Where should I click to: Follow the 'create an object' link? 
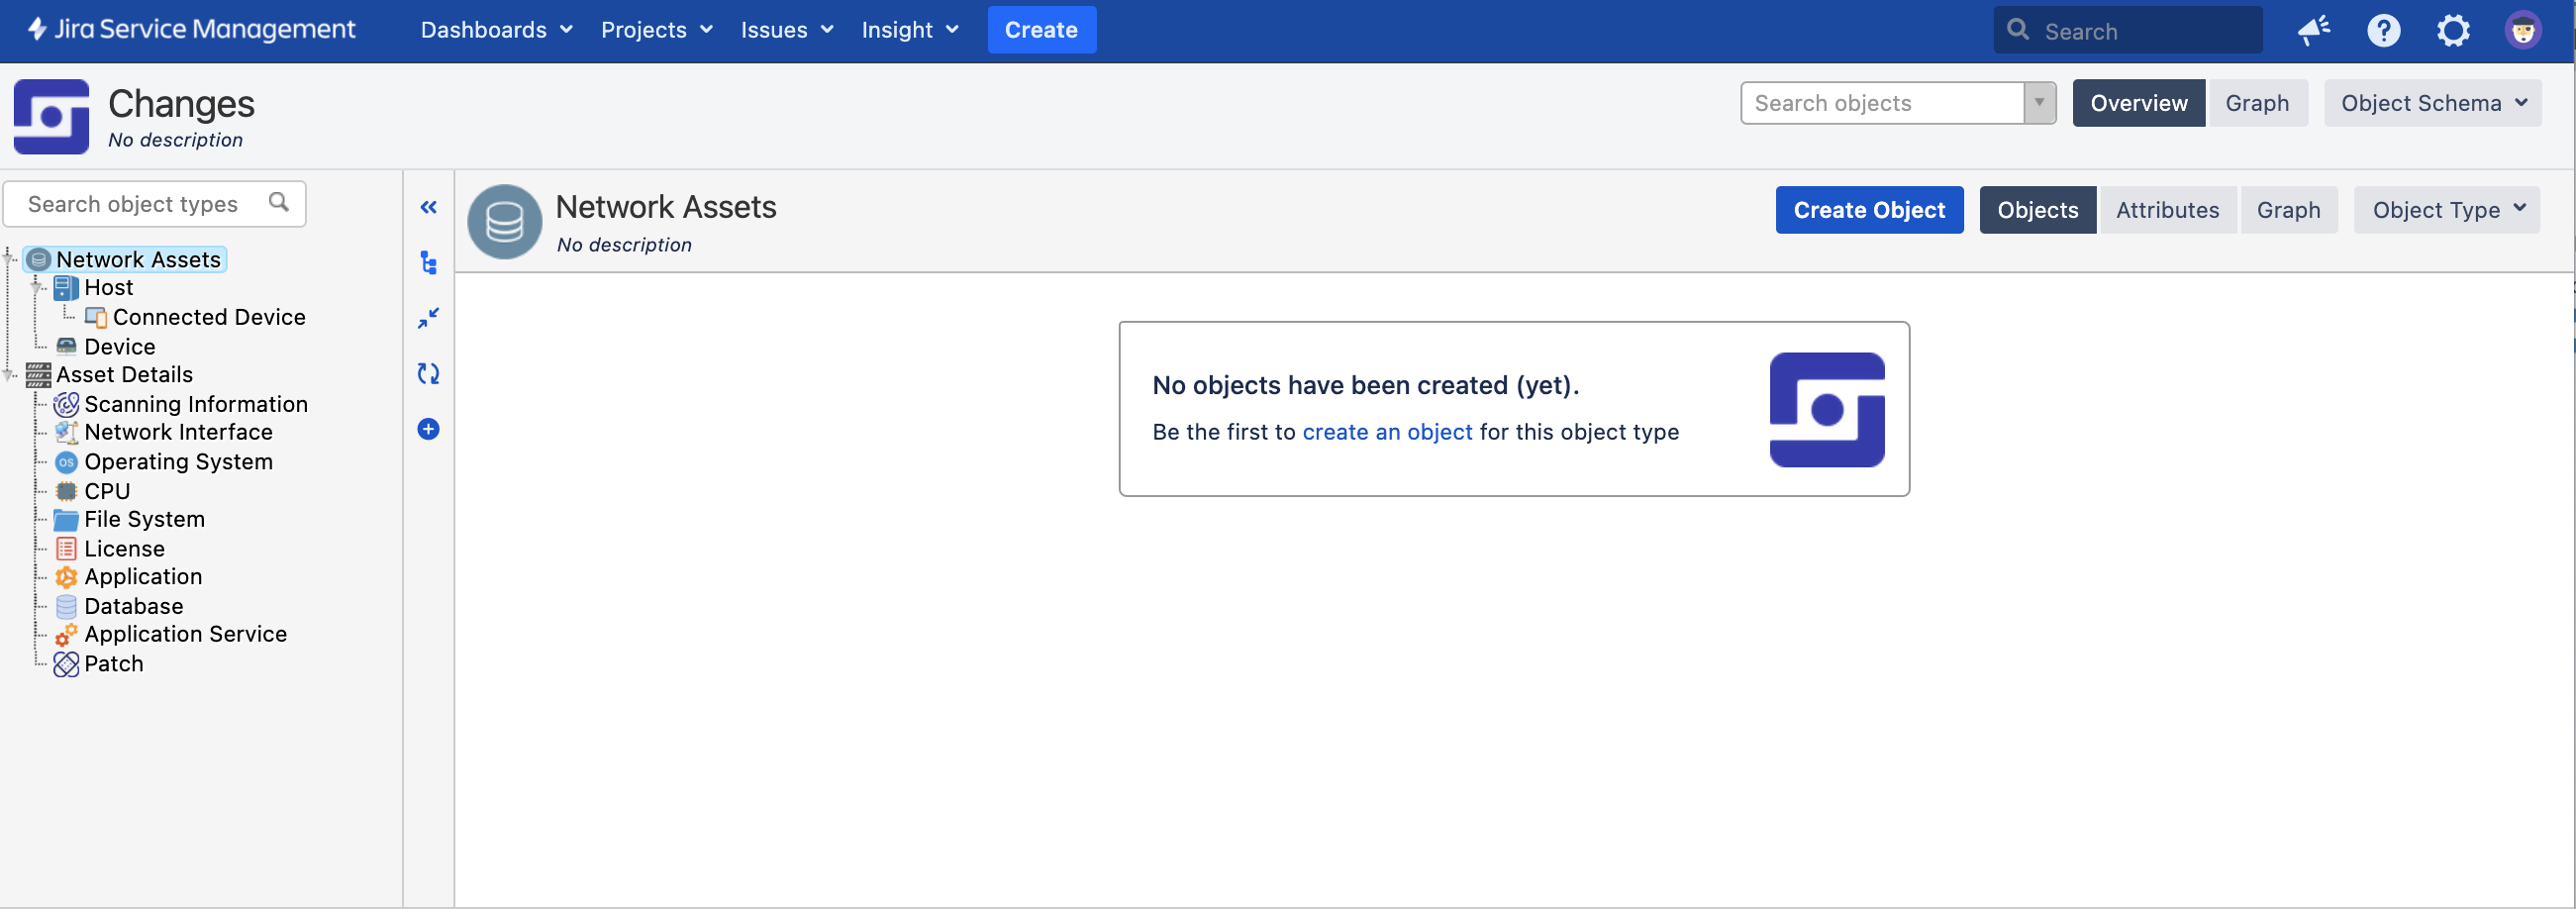click(x=1386, y=432)
